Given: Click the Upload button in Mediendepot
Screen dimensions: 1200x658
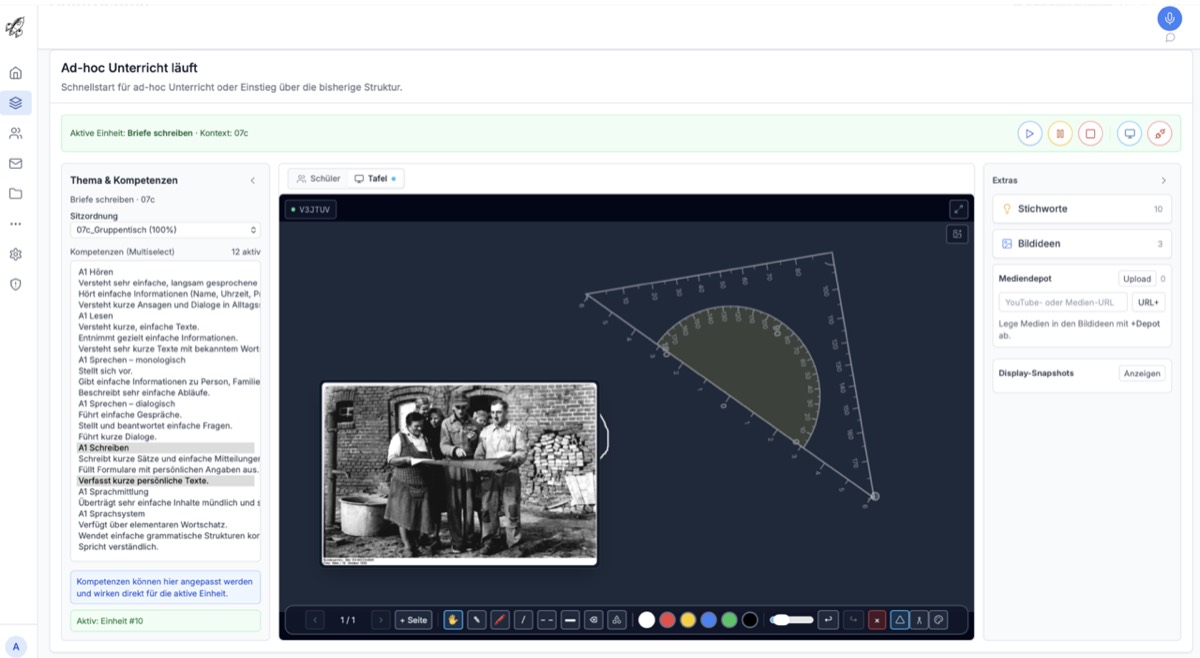Looking at the screenshot, I should point(1136,279).
